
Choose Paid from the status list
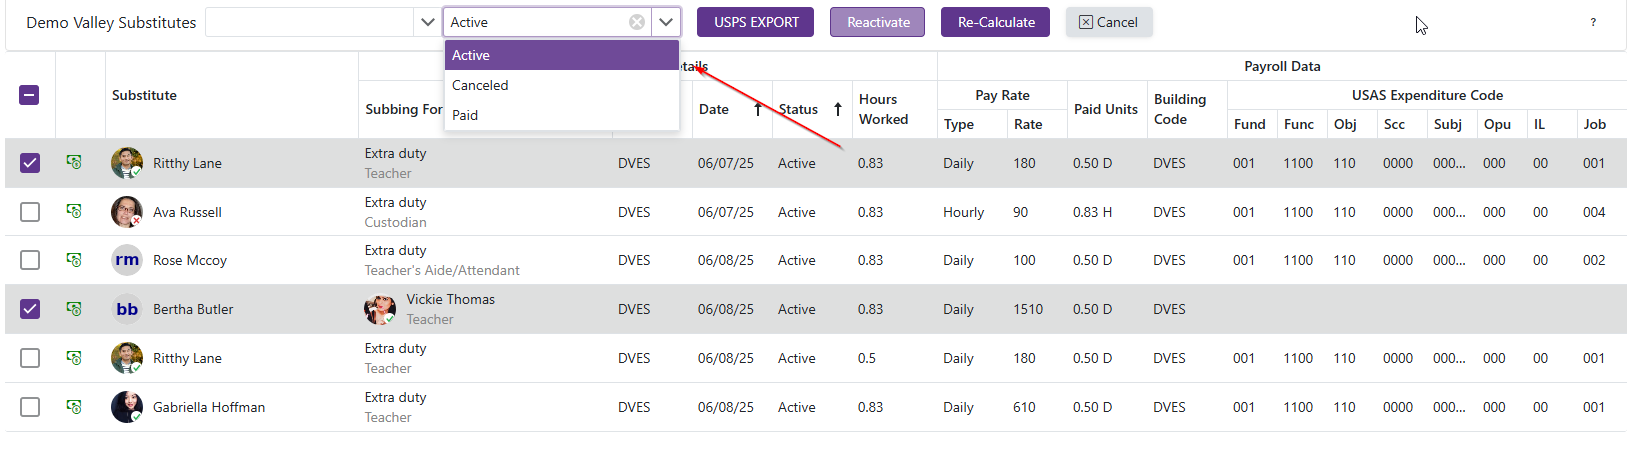[x=465, y=115]
